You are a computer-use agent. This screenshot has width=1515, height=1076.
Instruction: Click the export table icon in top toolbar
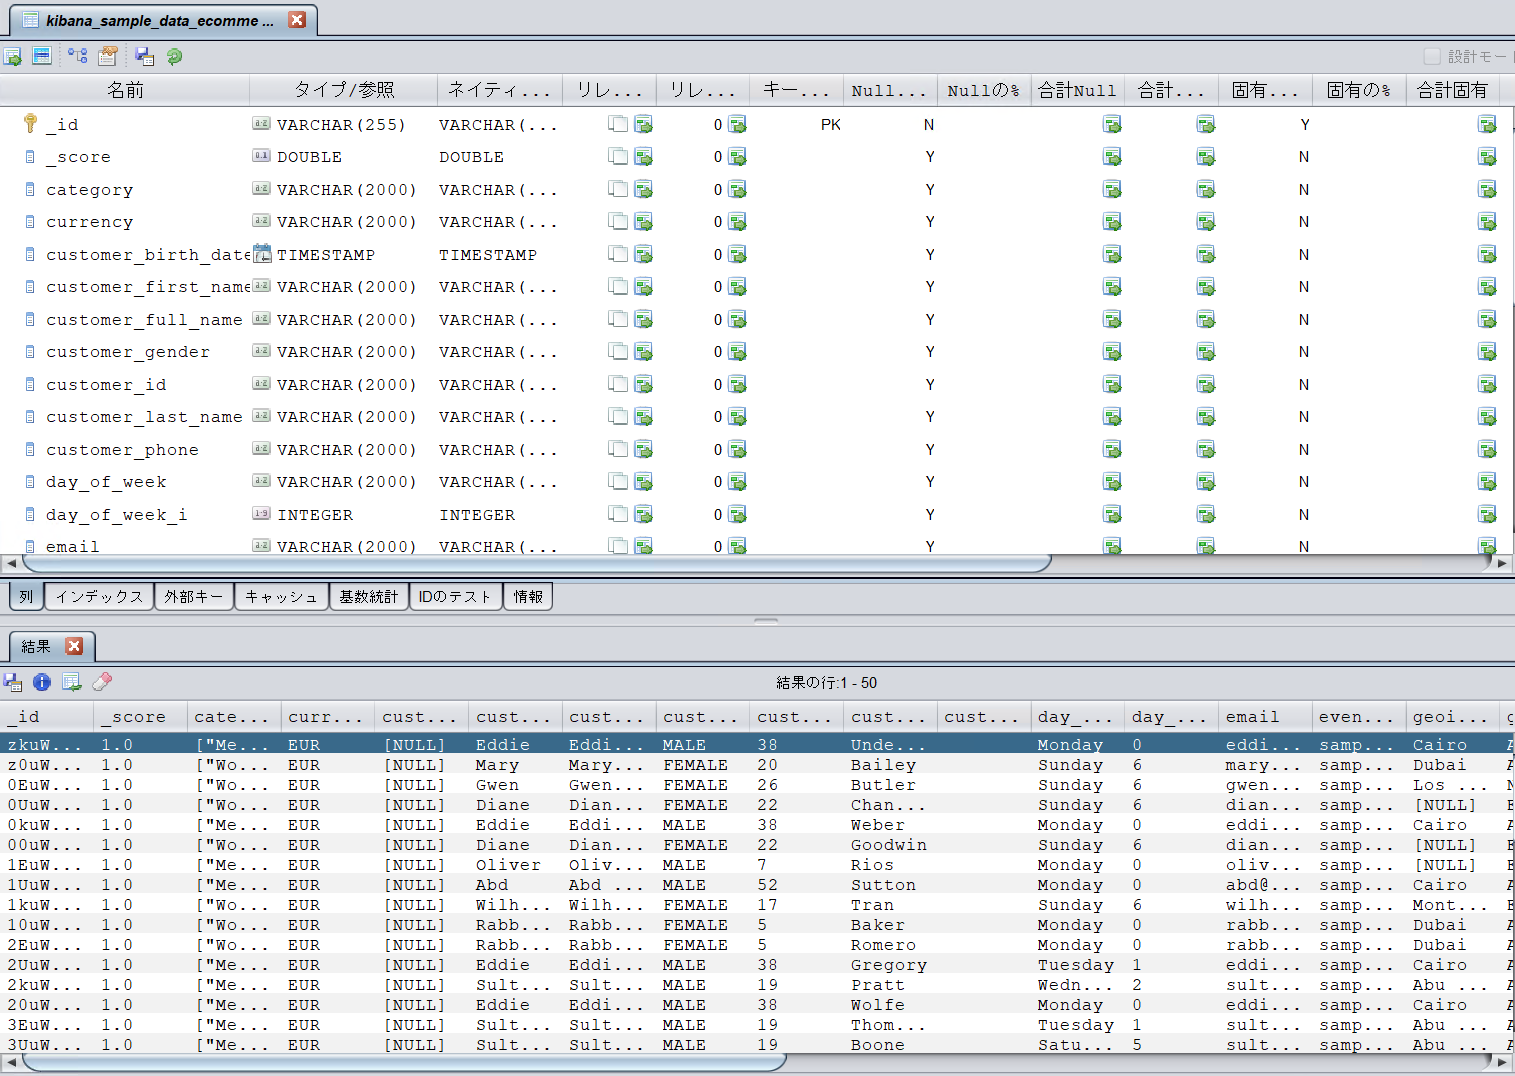(x=13, y=57)
